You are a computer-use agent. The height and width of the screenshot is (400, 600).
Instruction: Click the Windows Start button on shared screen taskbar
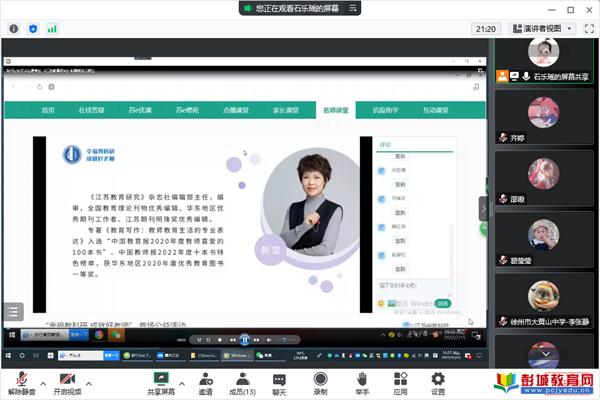tap(12, 335)
